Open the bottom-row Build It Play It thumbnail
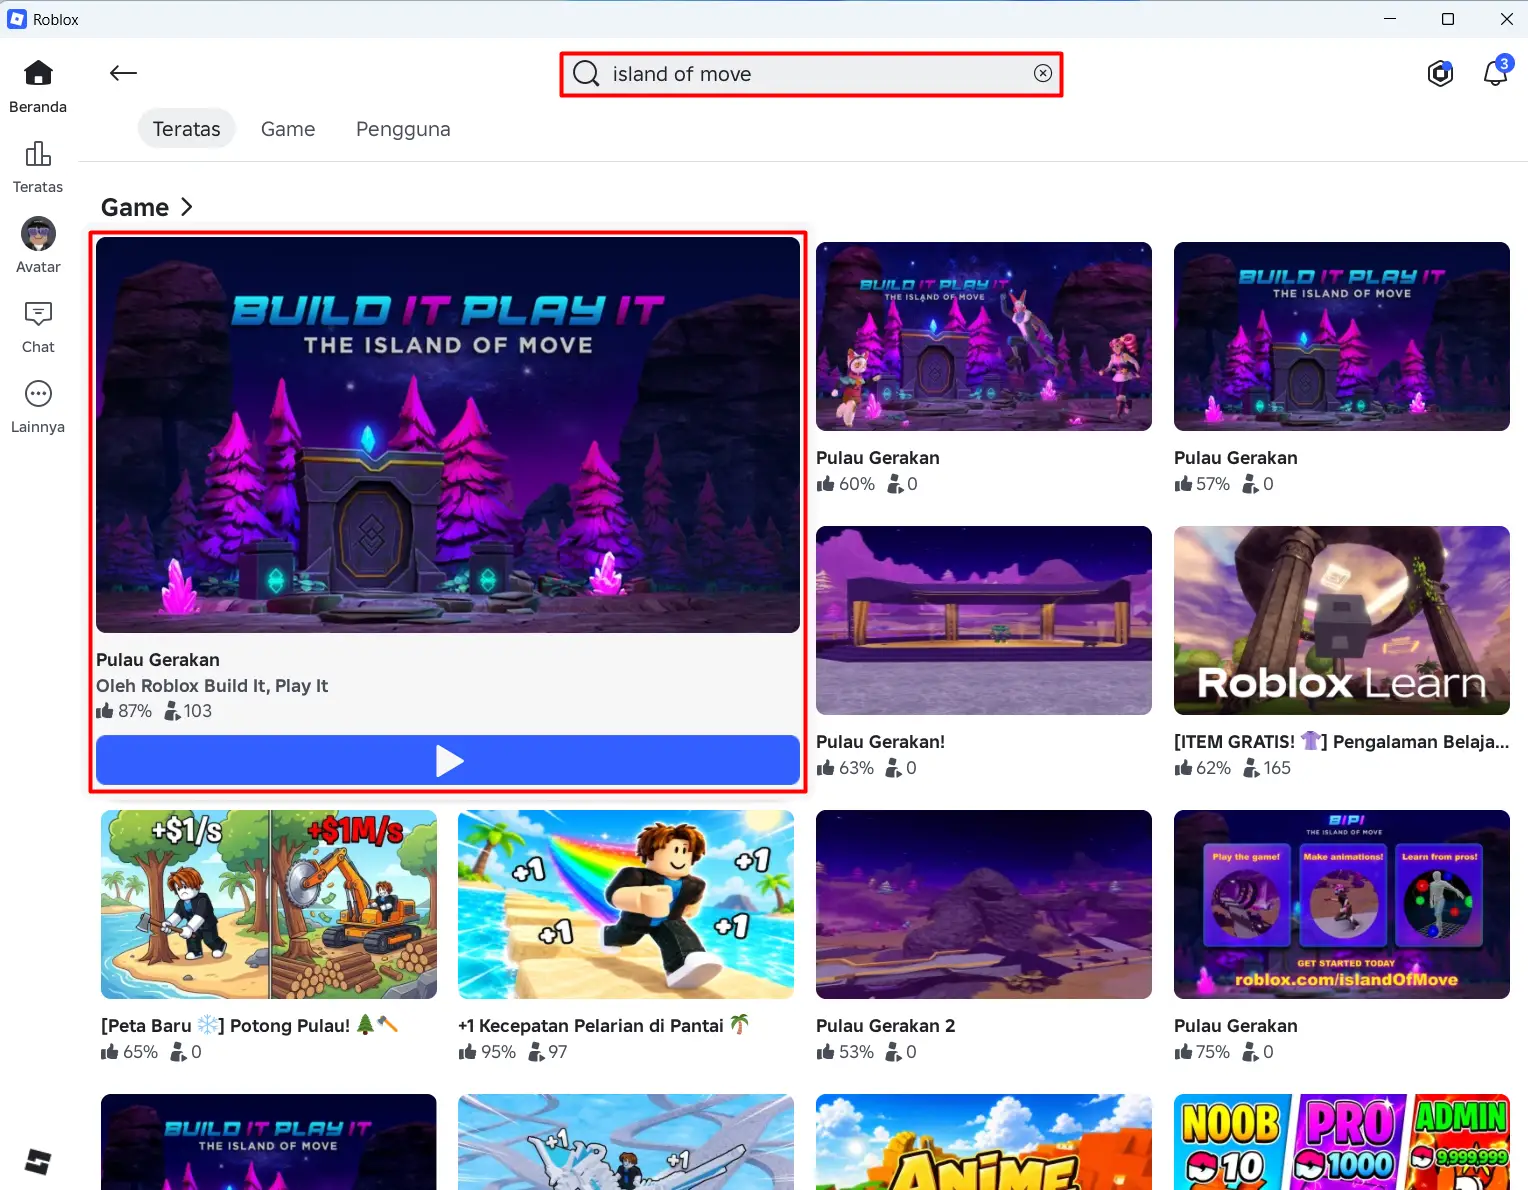 tap(269, 1142)
